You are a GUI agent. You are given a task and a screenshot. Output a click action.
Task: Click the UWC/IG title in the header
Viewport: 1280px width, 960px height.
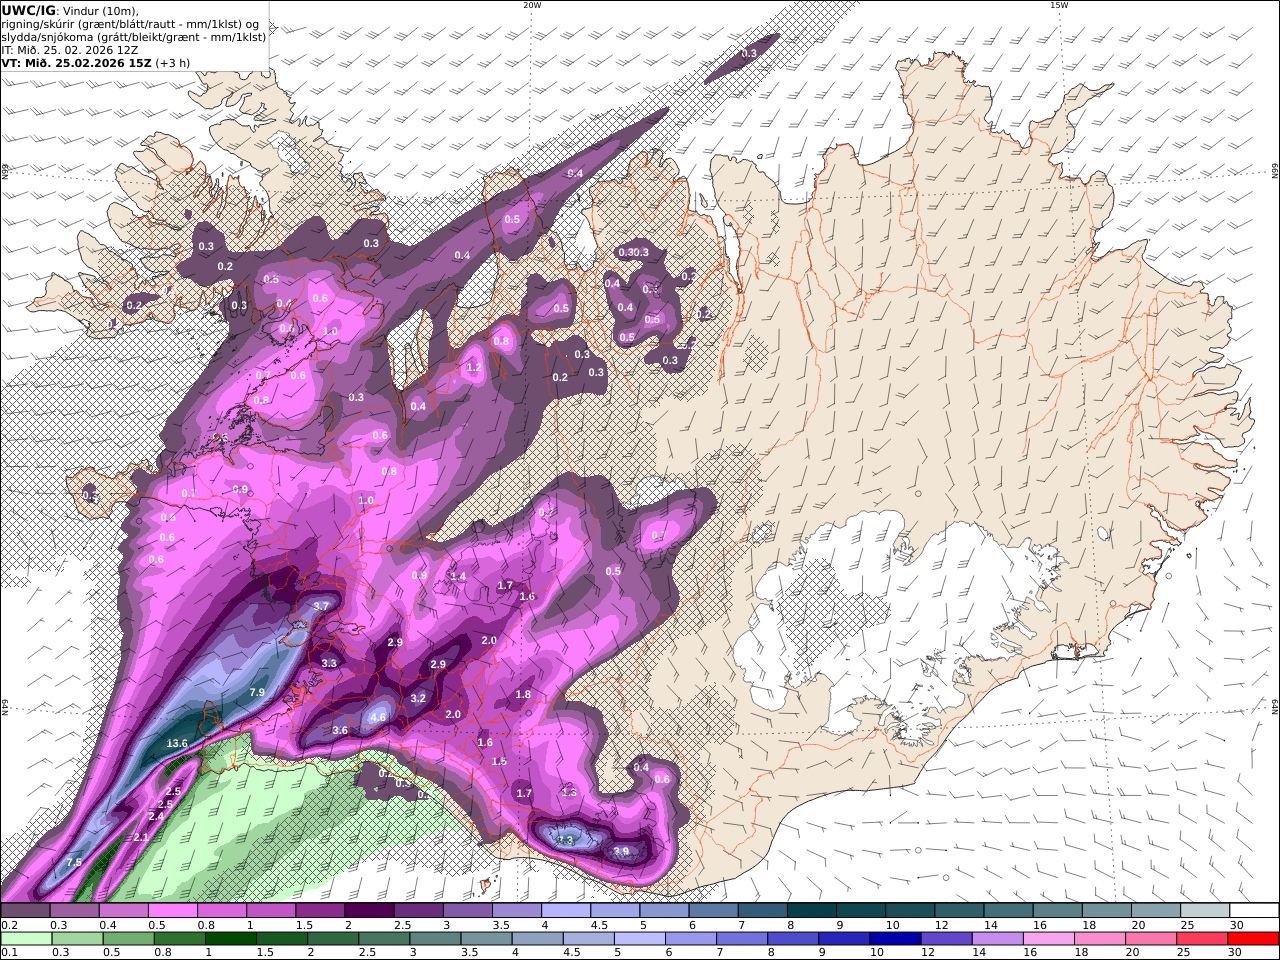[x=29, y=10]
